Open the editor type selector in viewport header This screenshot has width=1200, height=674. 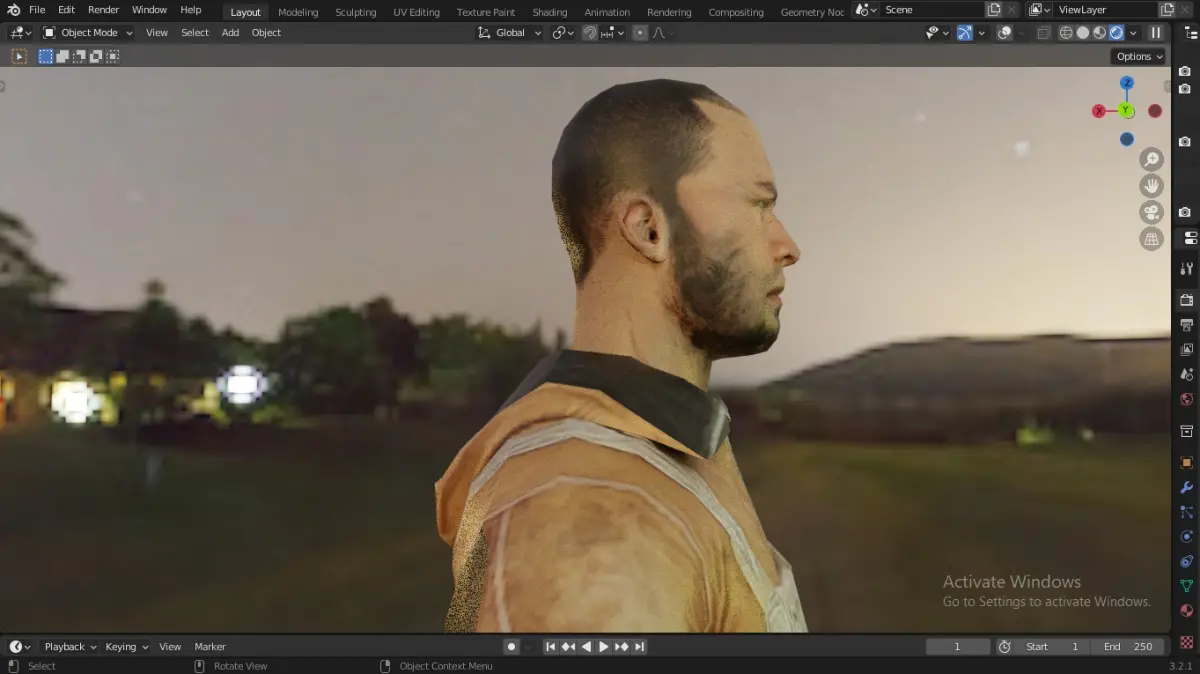(x=20, y=32)
